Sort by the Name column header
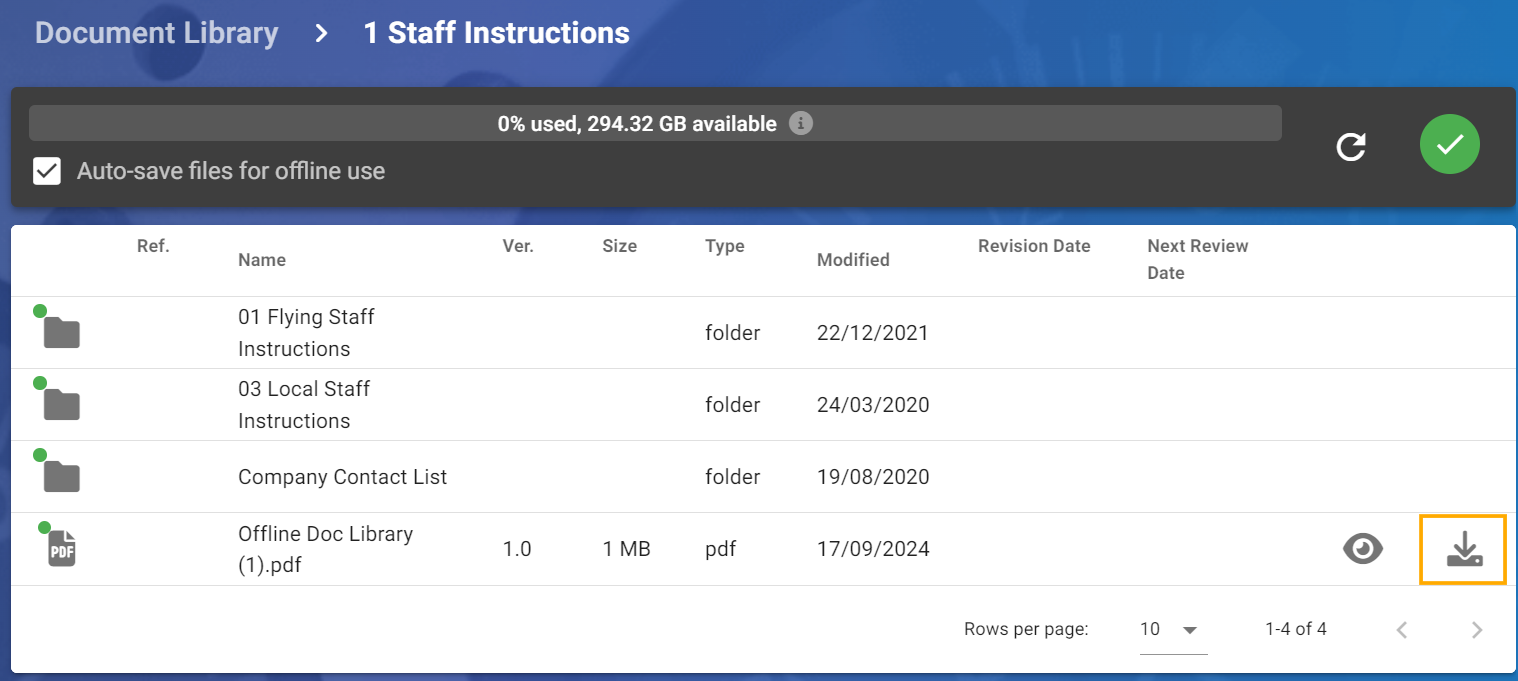 [x=262, y=260]
